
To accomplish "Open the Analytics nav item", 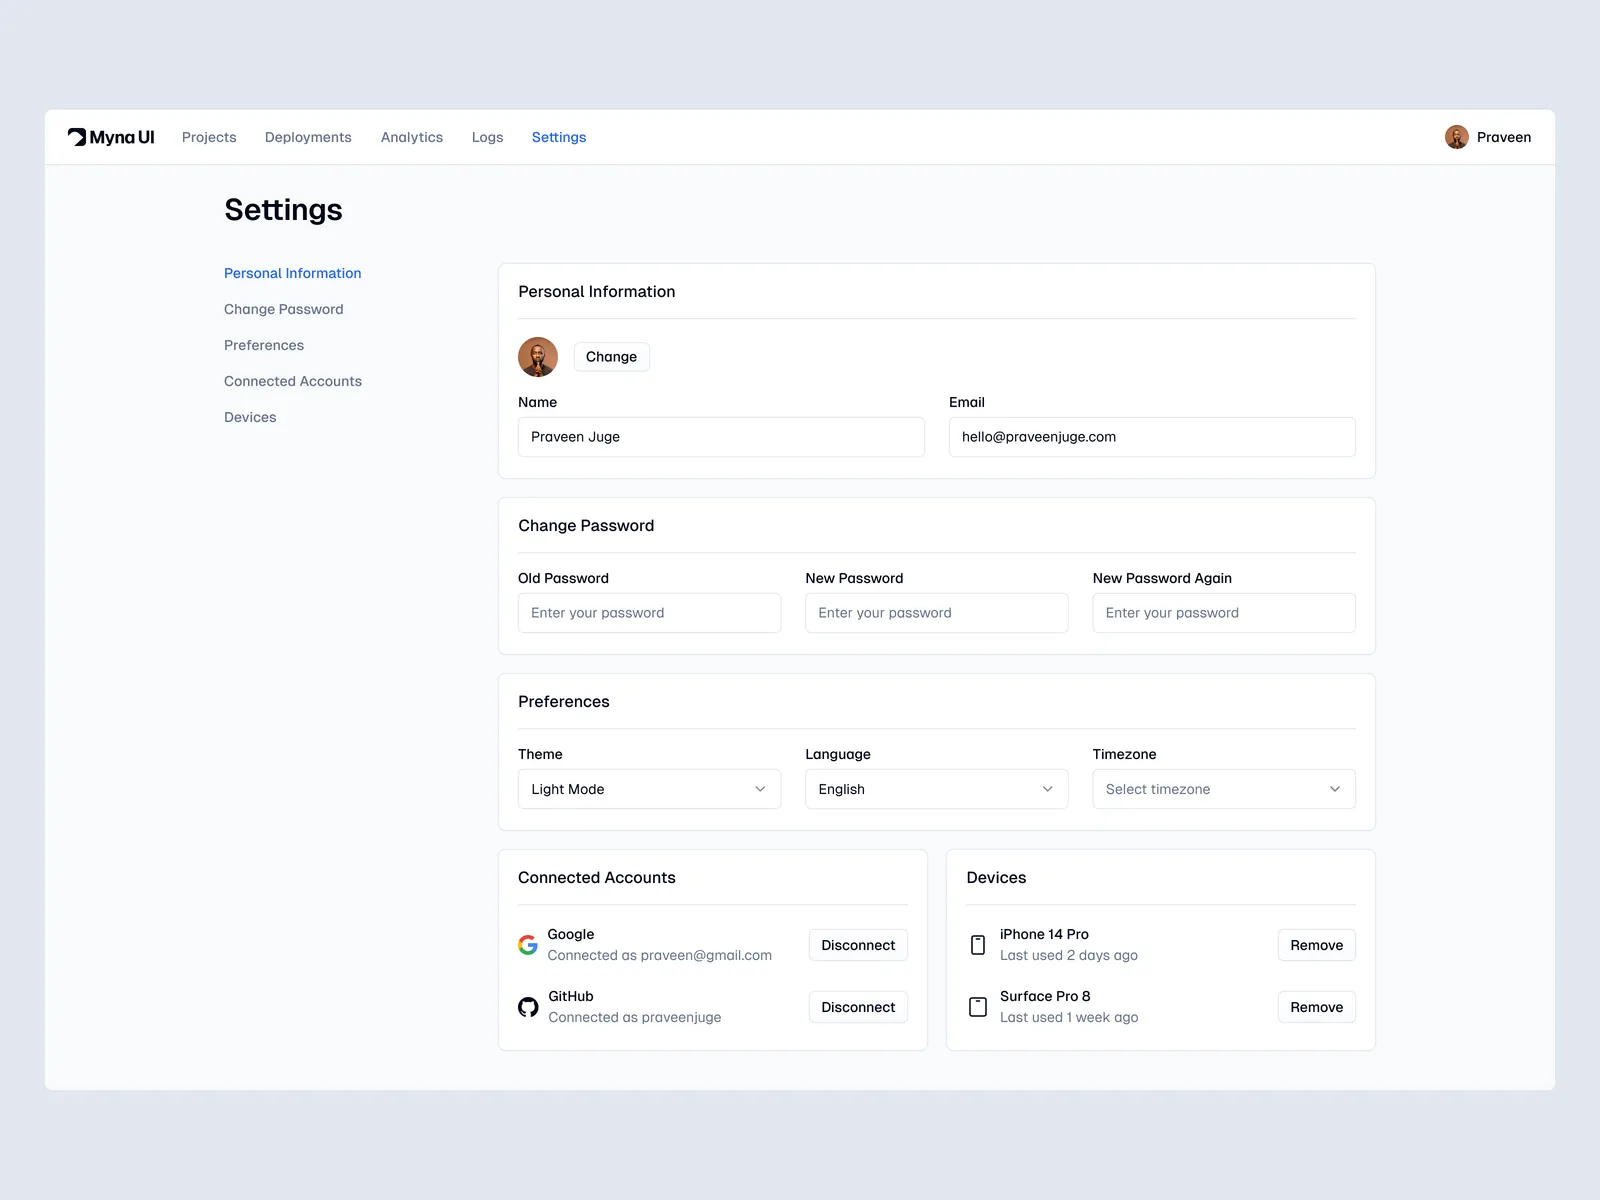I will 412,137.
